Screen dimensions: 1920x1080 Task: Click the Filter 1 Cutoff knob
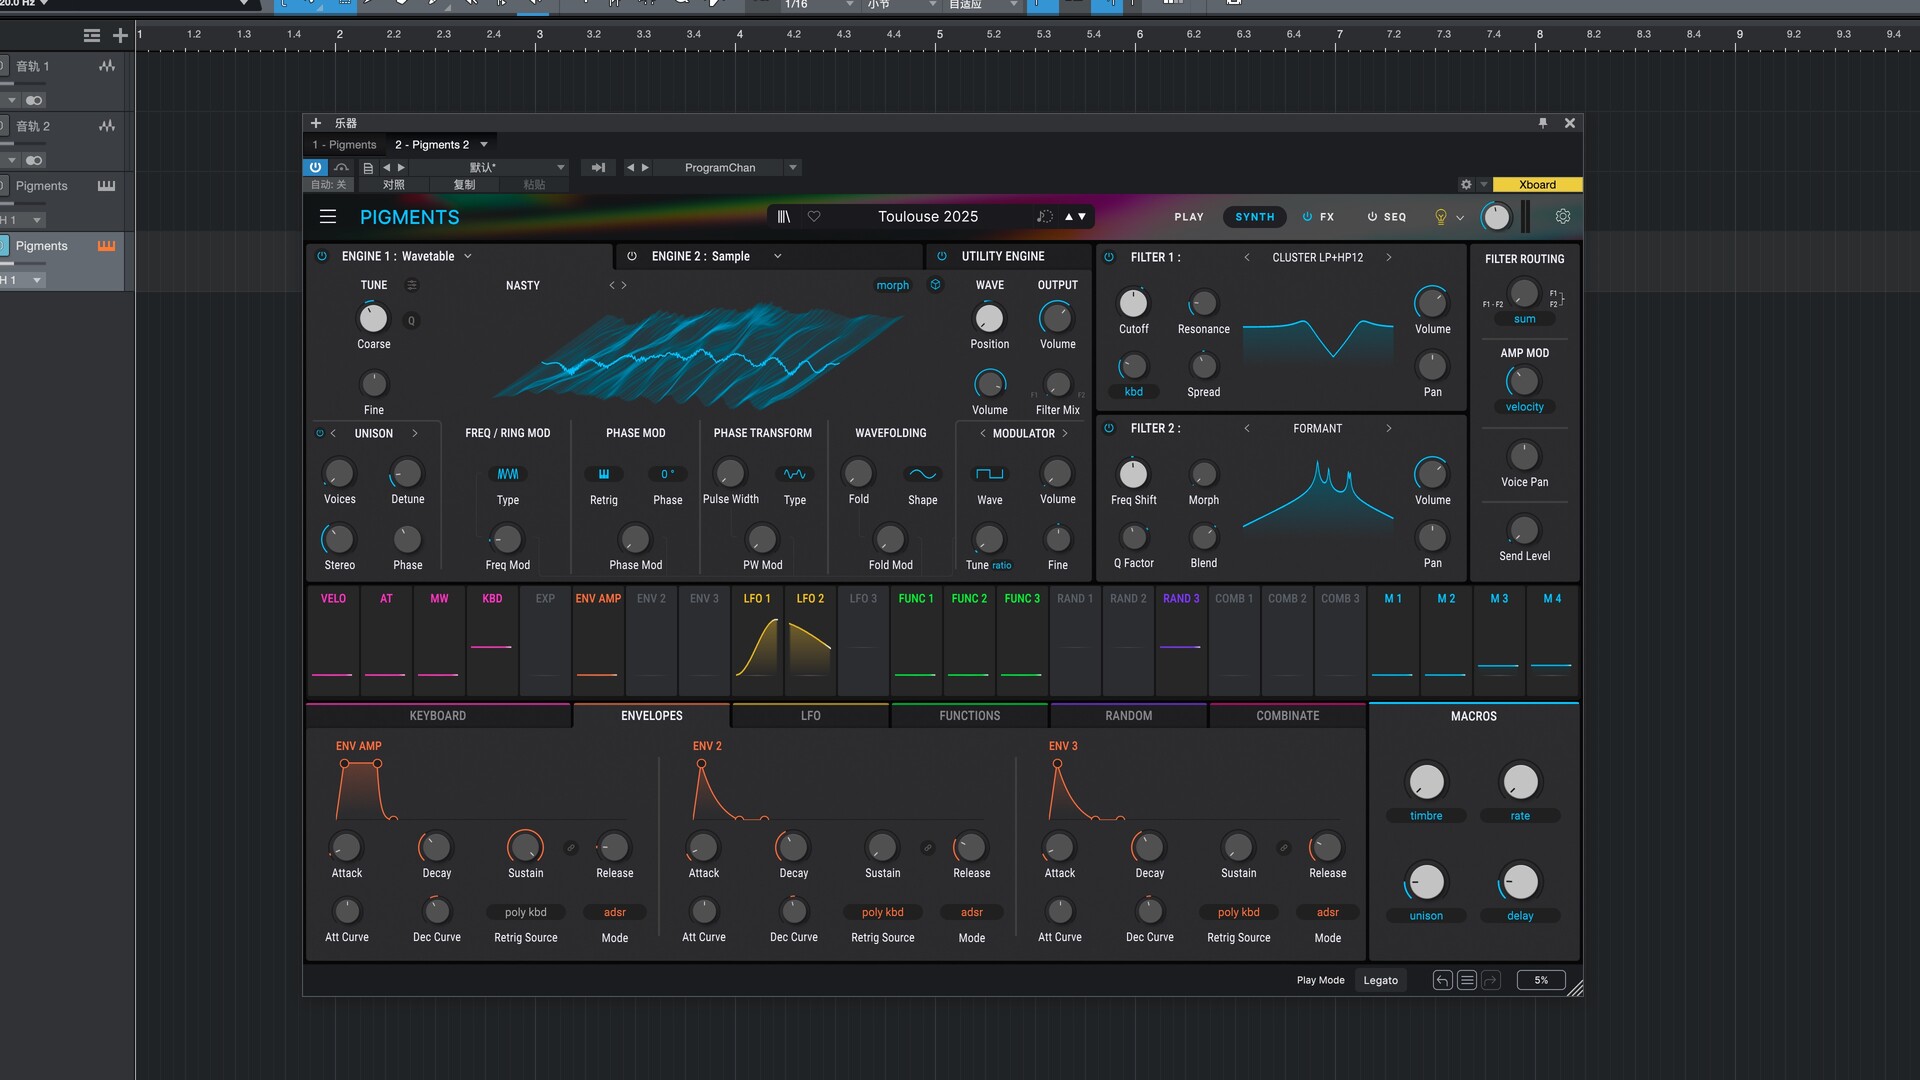[1133, 303]
